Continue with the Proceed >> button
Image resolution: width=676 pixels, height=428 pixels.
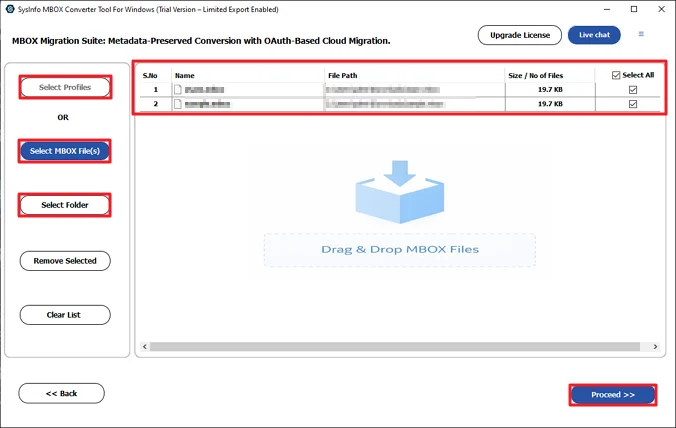coord(613,395)
